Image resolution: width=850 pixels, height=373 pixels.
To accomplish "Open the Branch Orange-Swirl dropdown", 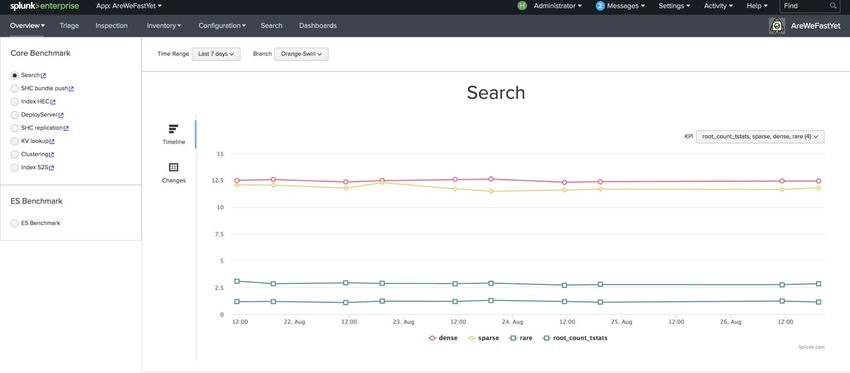I will point(301,54).
